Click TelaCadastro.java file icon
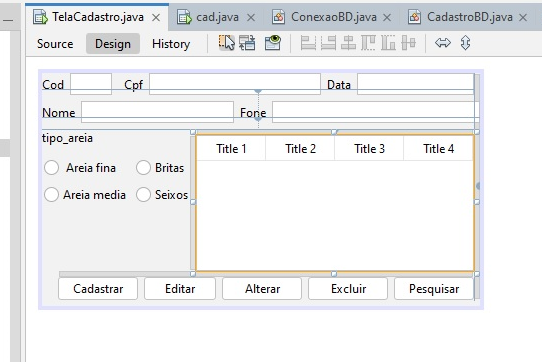The width and height of the screenshot is (542, 362). [40, 17]
